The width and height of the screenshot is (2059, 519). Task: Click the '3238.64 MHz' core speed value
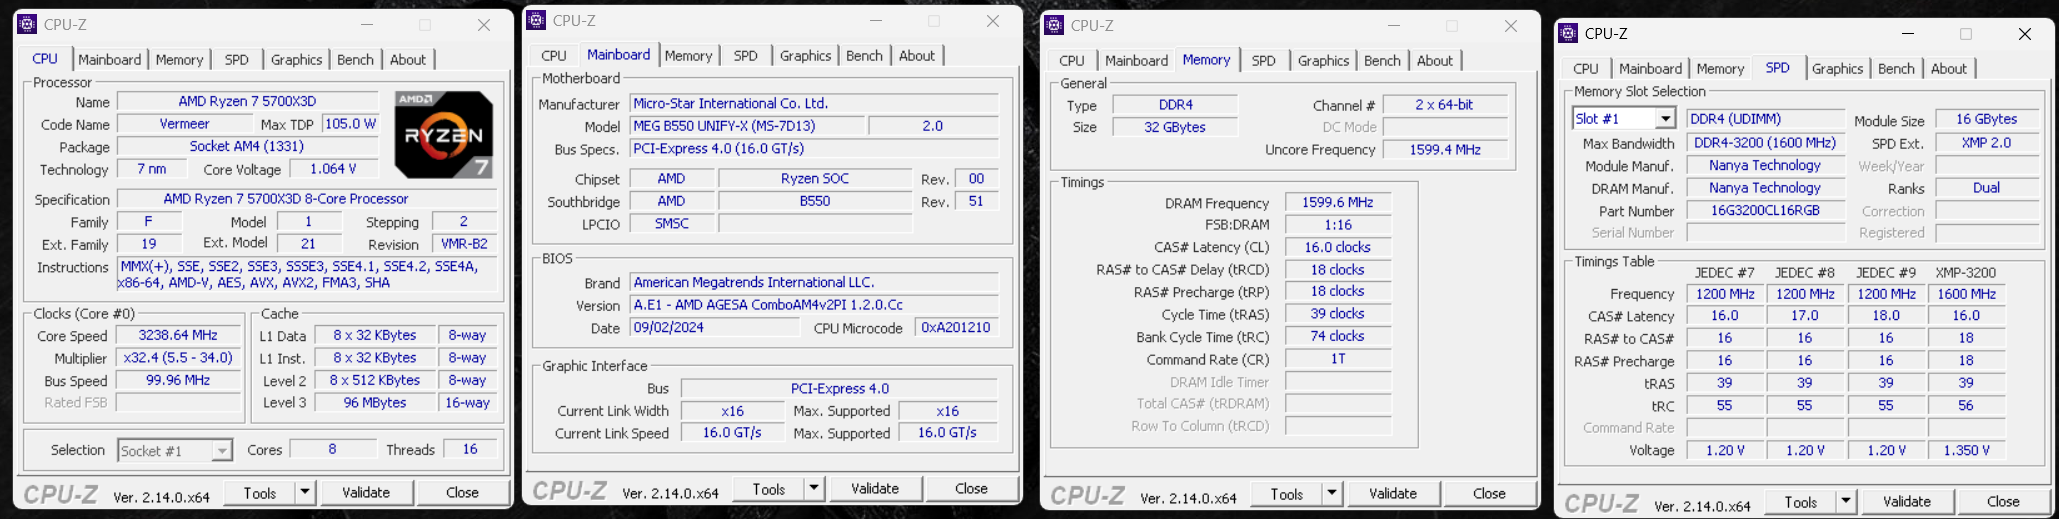178,335
